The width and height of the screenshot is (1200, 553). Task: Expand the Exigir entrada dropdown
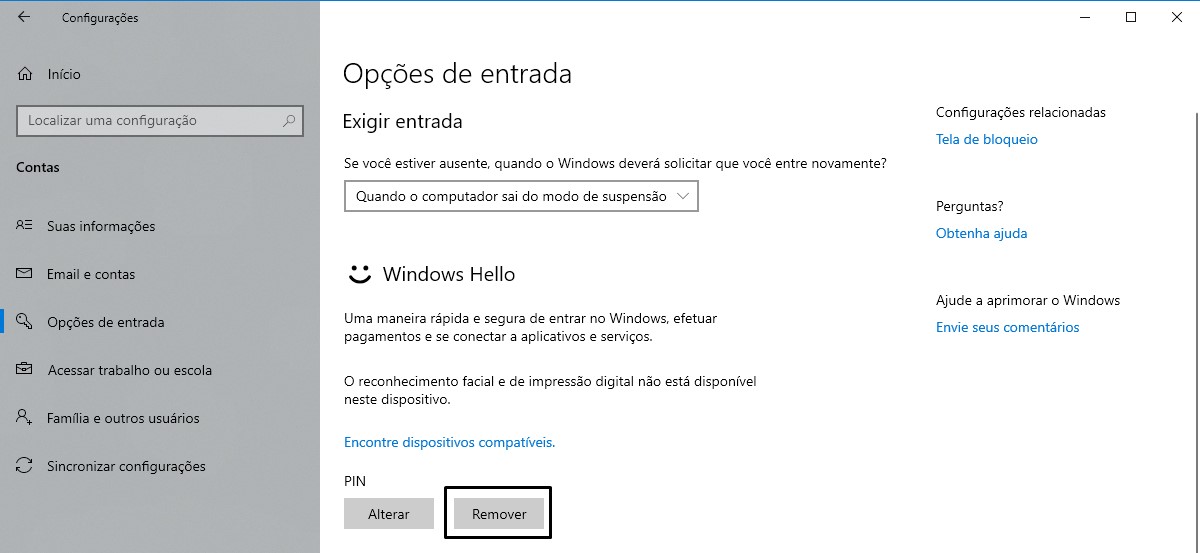[x=521, y=196]
